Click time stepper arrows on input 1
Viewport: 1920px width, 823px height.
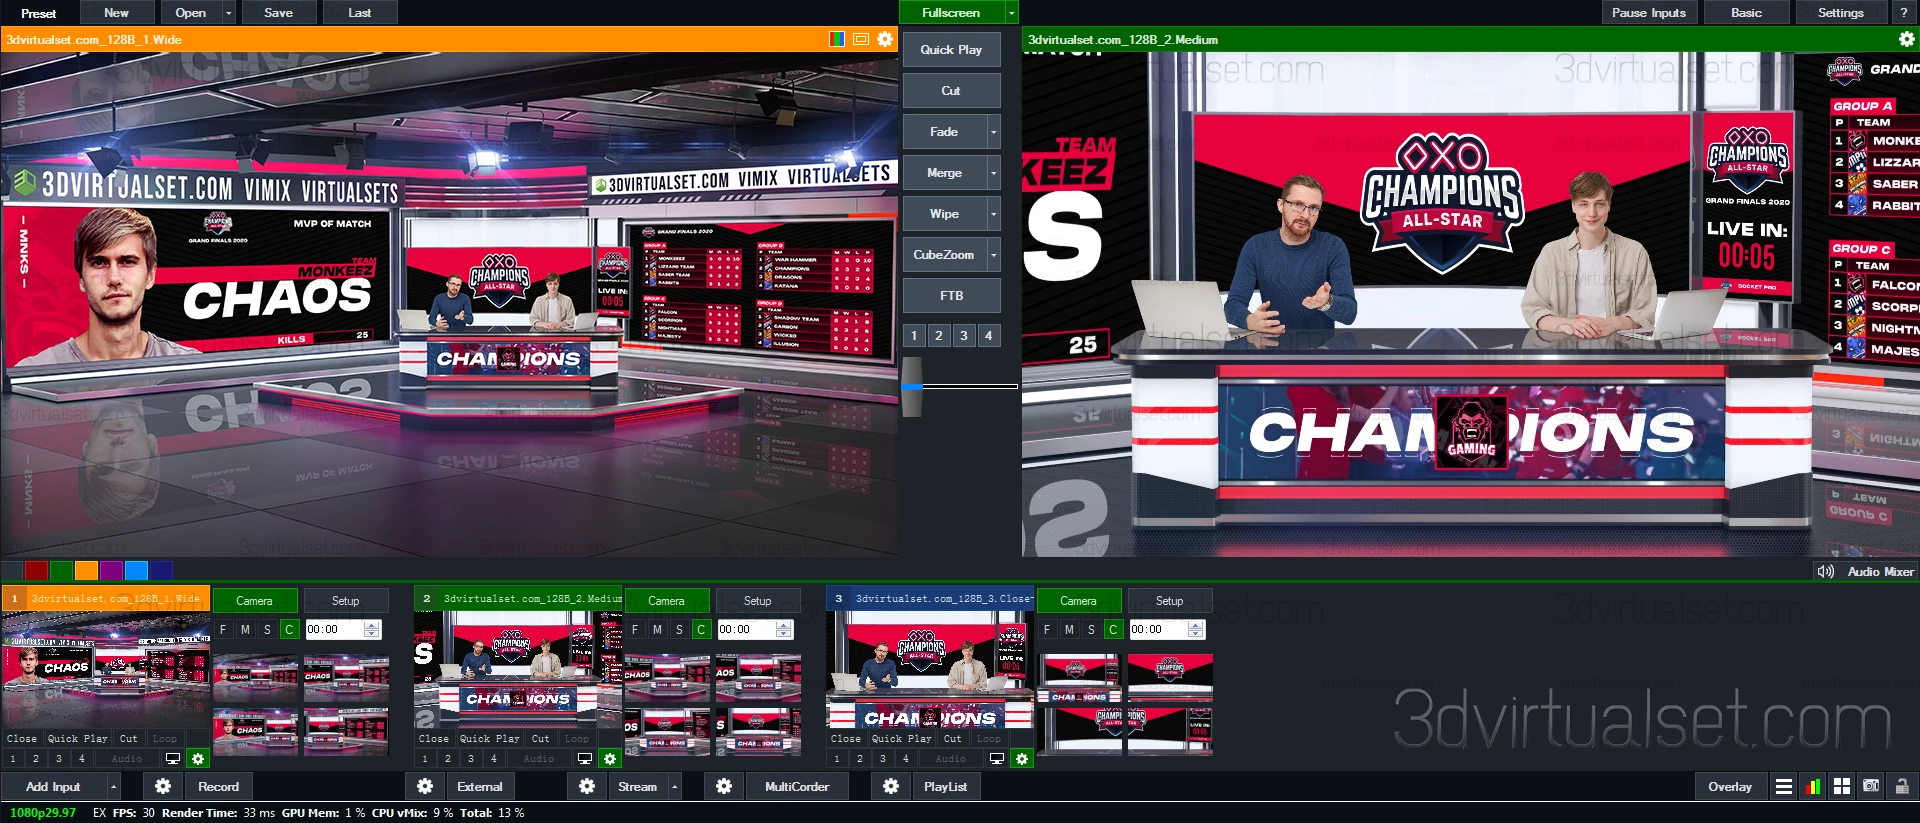click(372, 629)
